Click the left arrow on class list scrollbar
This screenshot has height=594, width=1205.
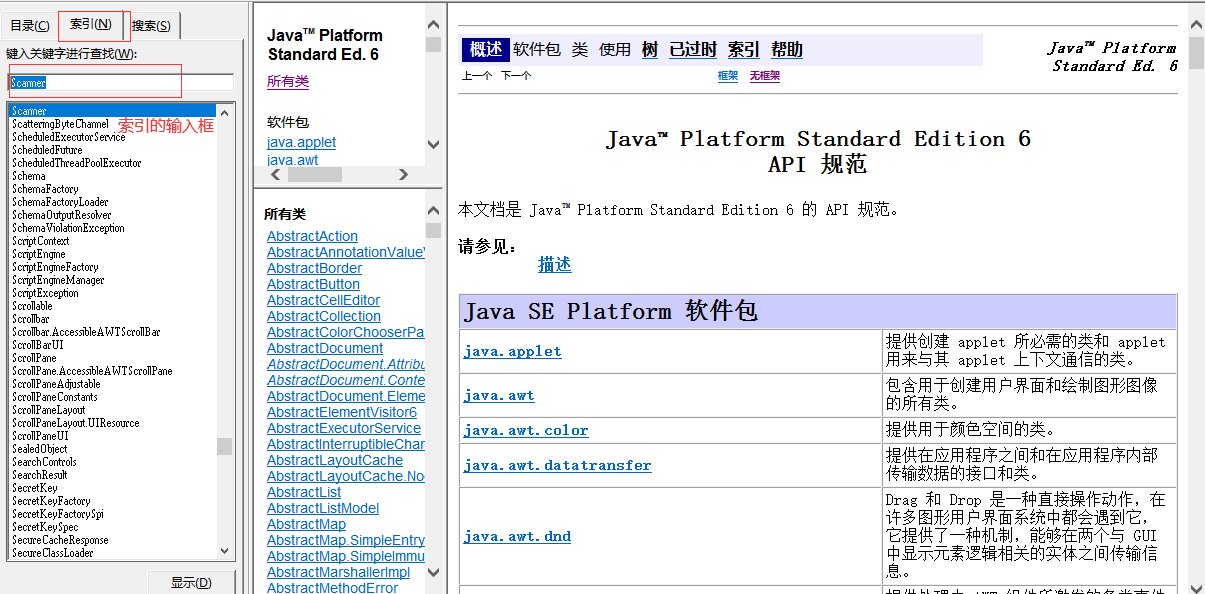coord(275,172)
